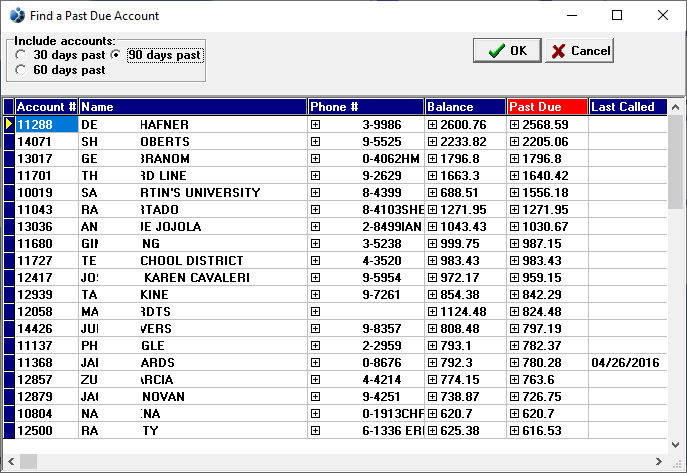Click the Last Called column header

(x=626, y=107)
